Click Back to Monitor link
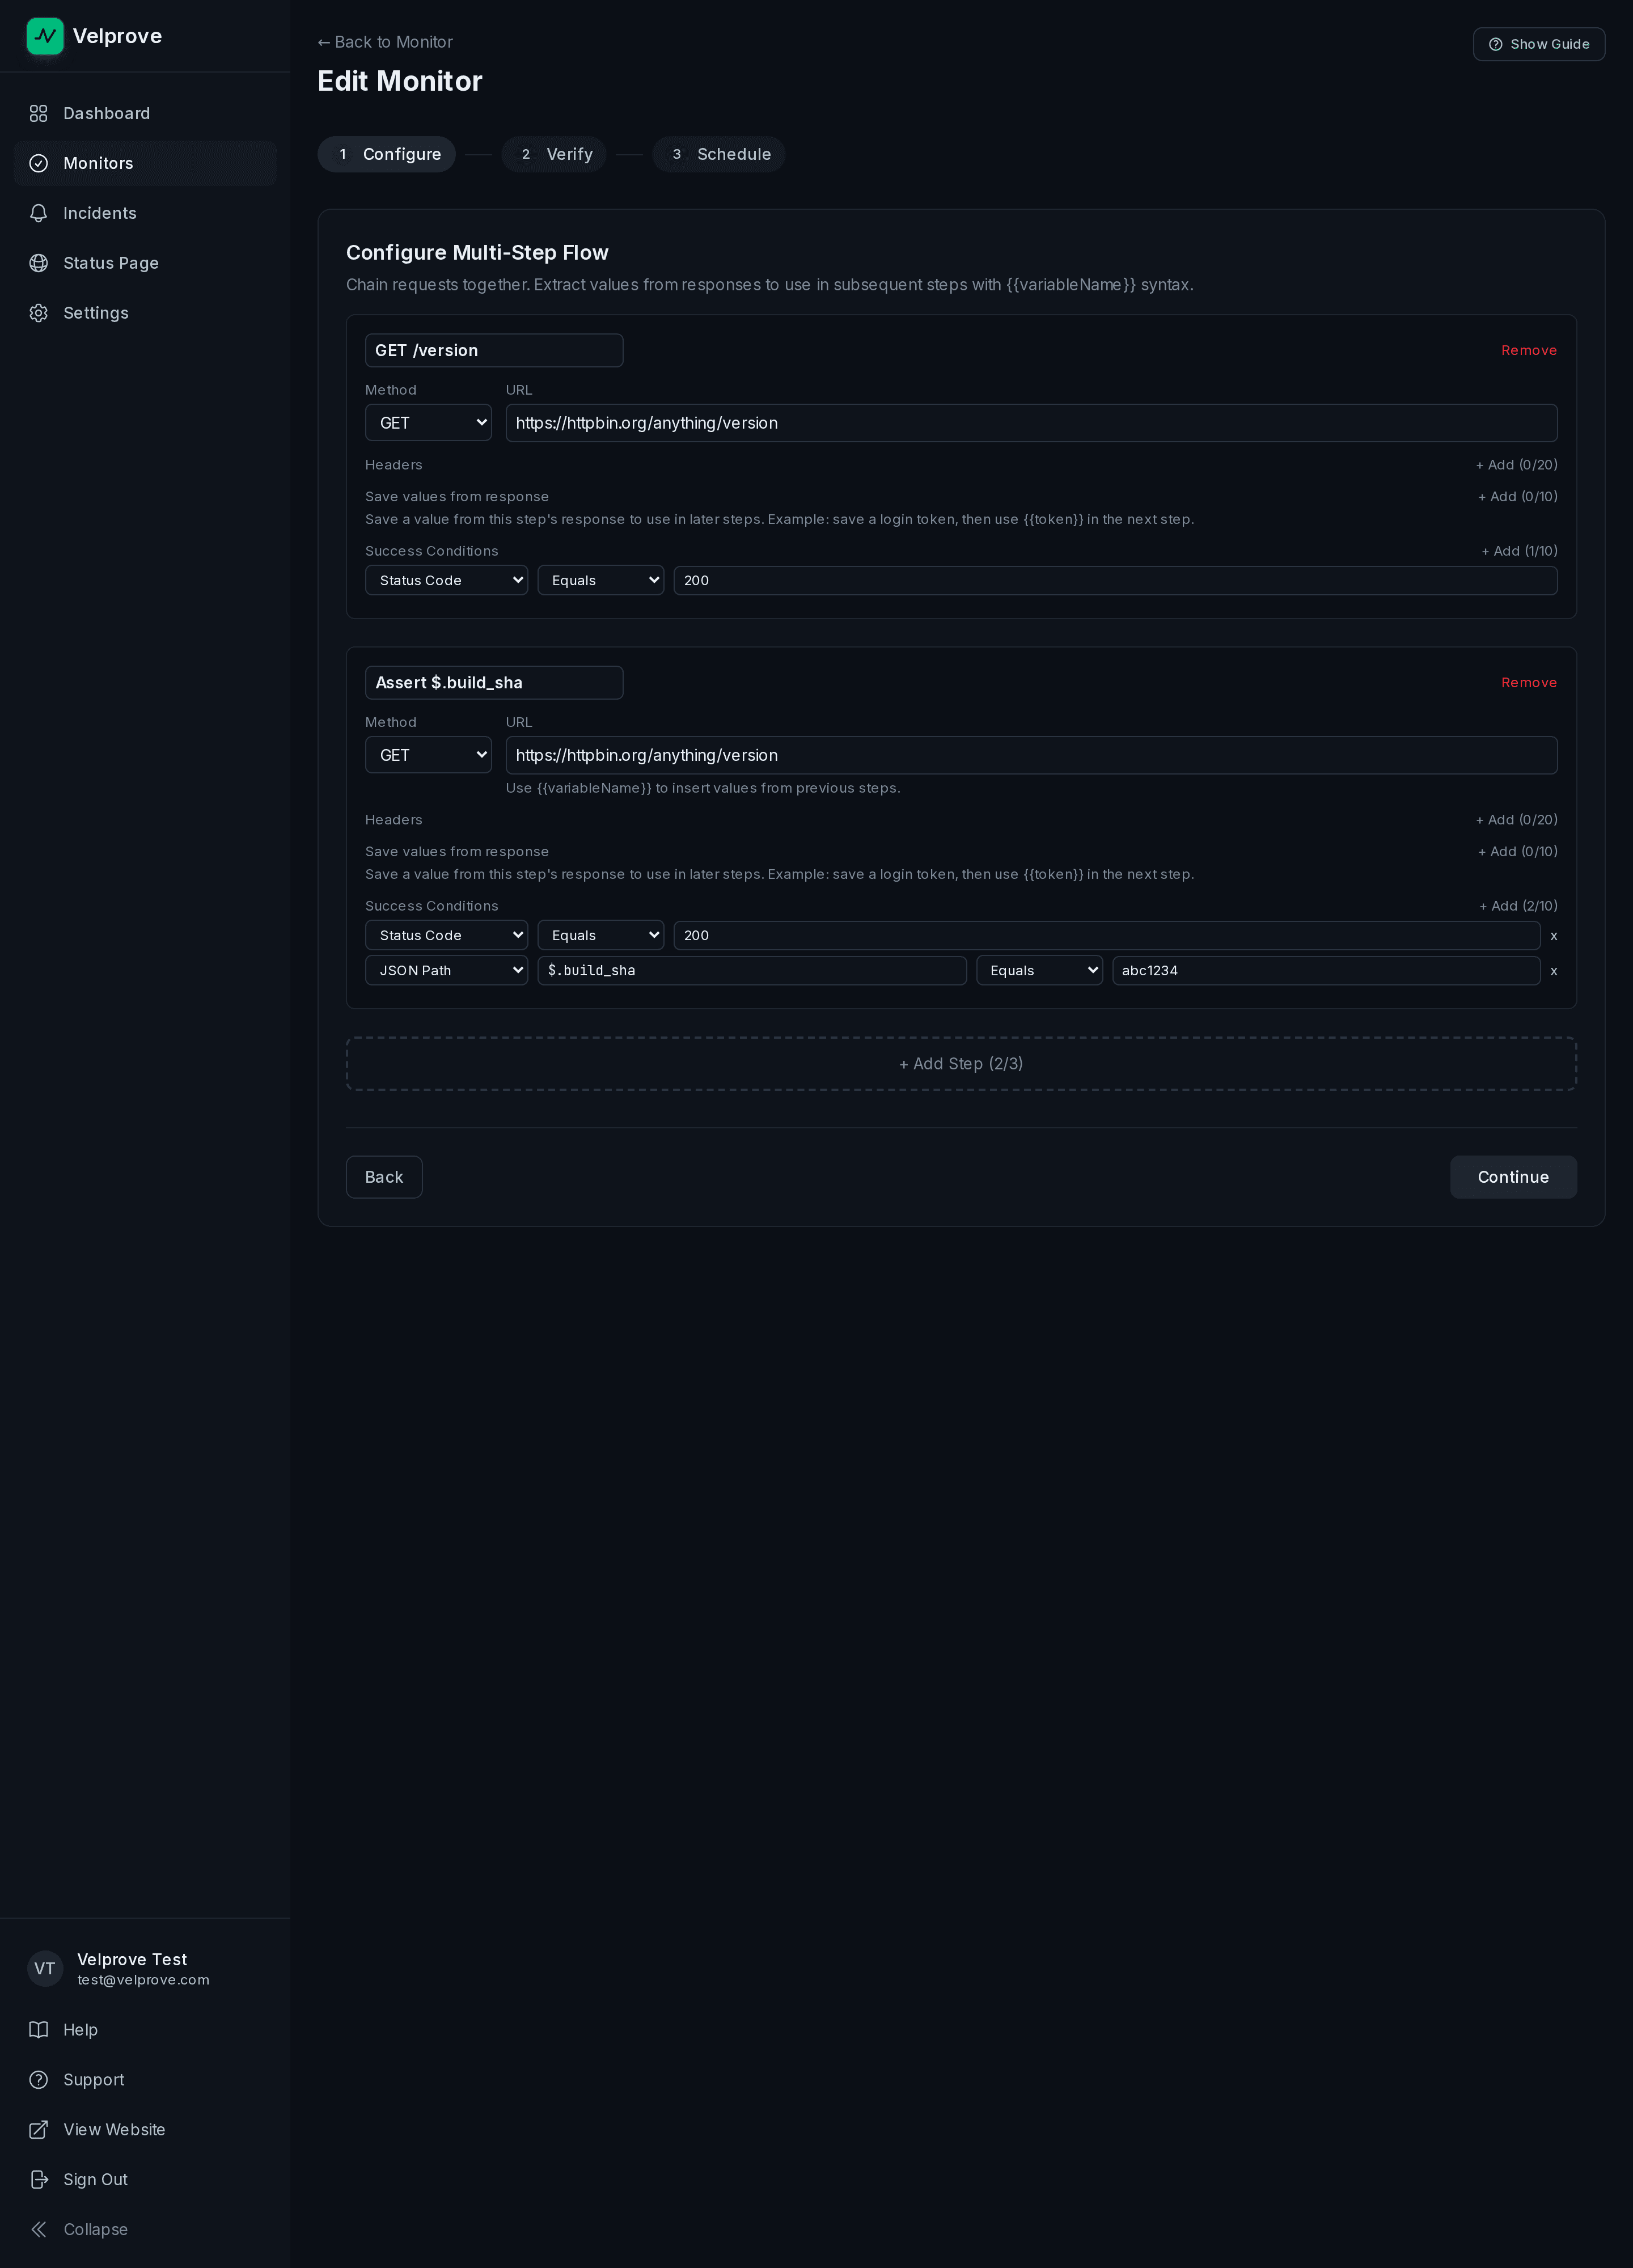This screenshot has height=2268, width=1633. (x=385, y=43)
